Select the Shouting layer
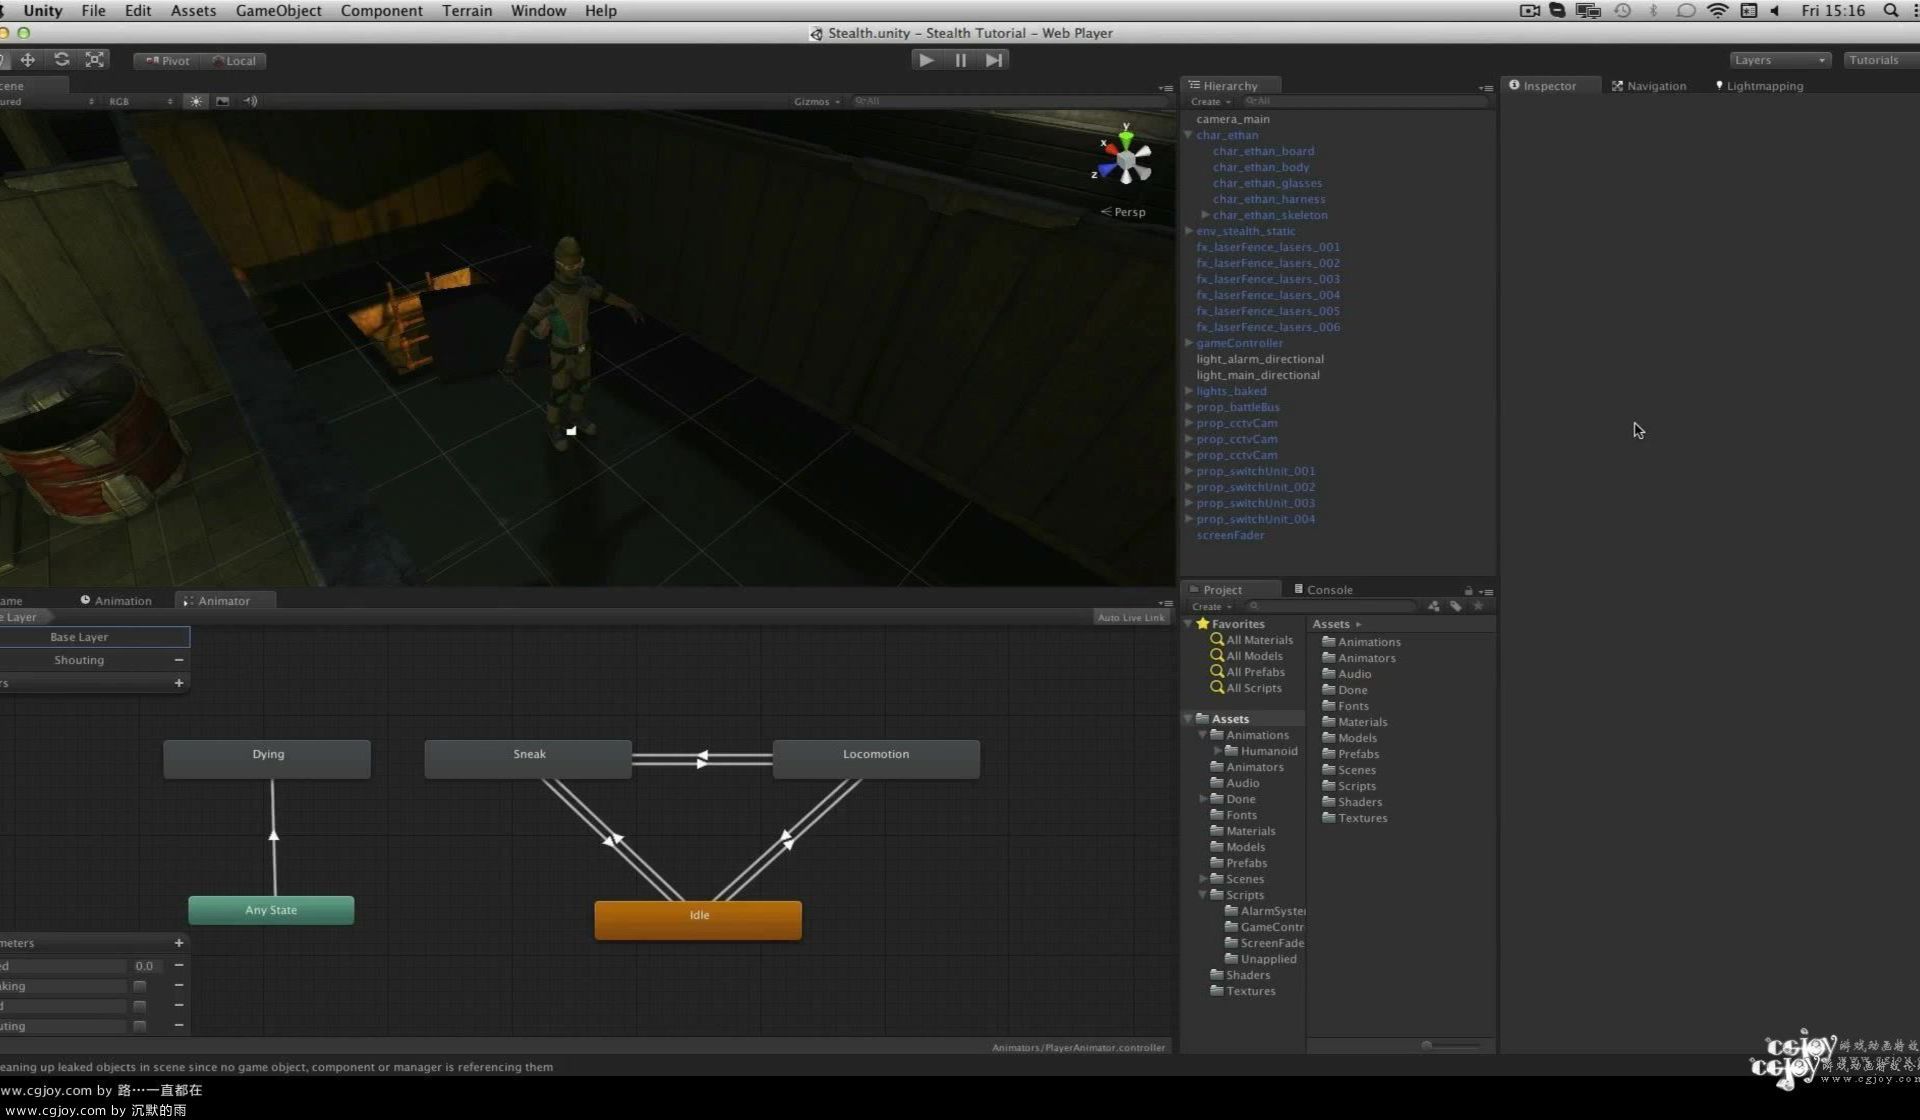Viewport: 1920px width, 1120px height. click(80, 660)
